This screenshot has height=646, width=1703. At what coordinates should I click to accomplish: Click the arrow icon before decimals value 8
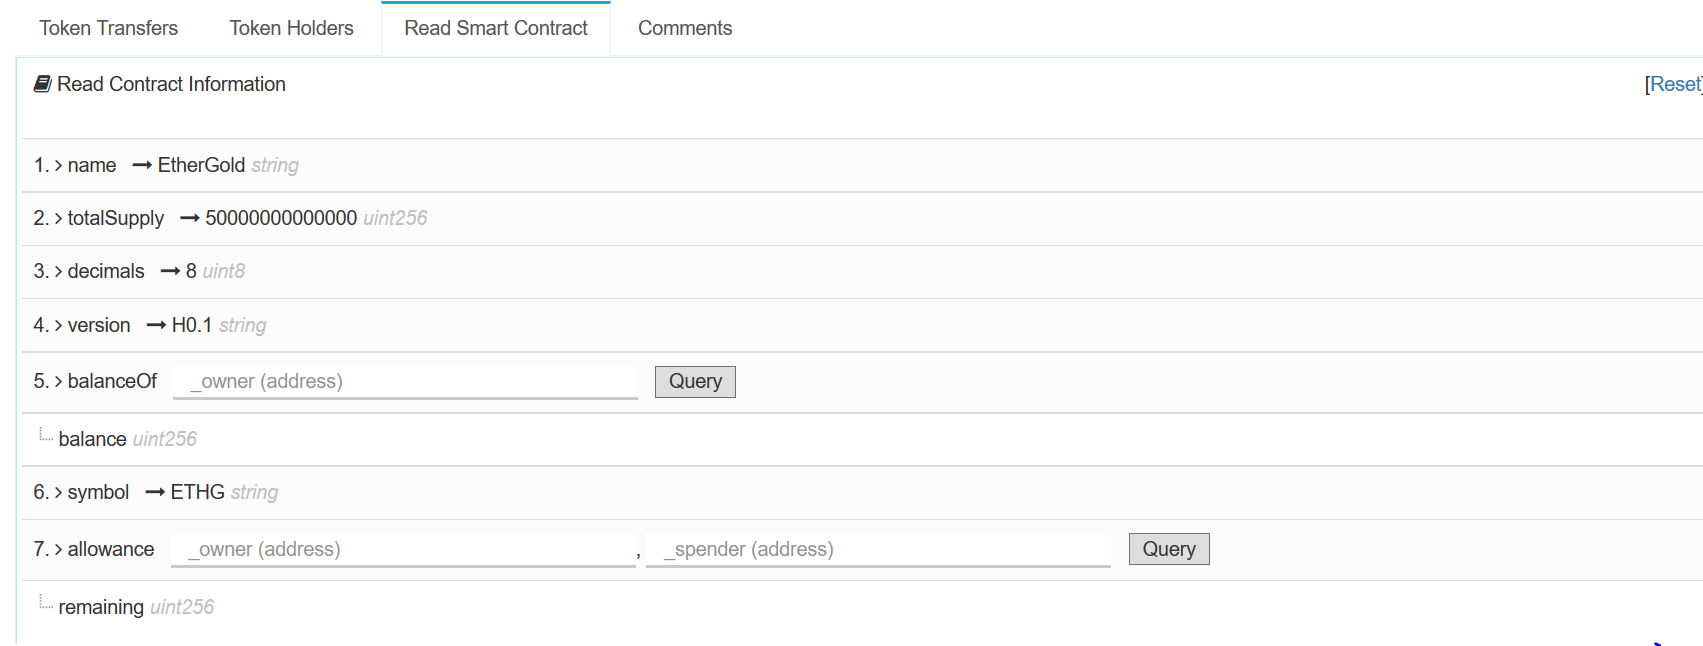170,271
